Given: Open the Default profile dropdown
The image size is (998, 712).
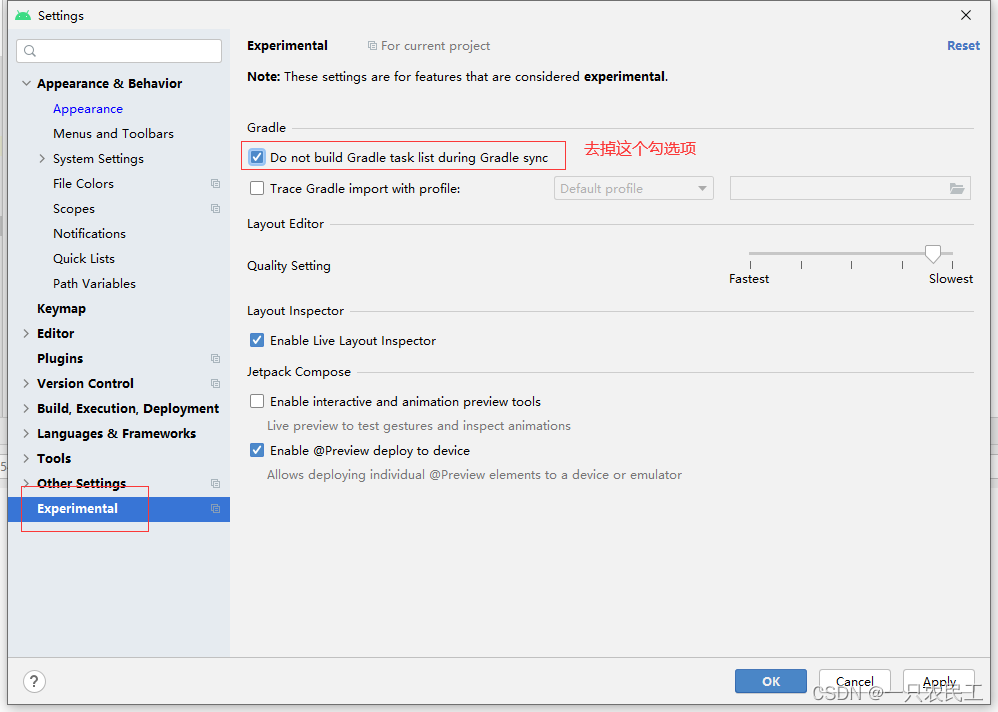Looking at the screenshot, I should (x=633, y=189).
